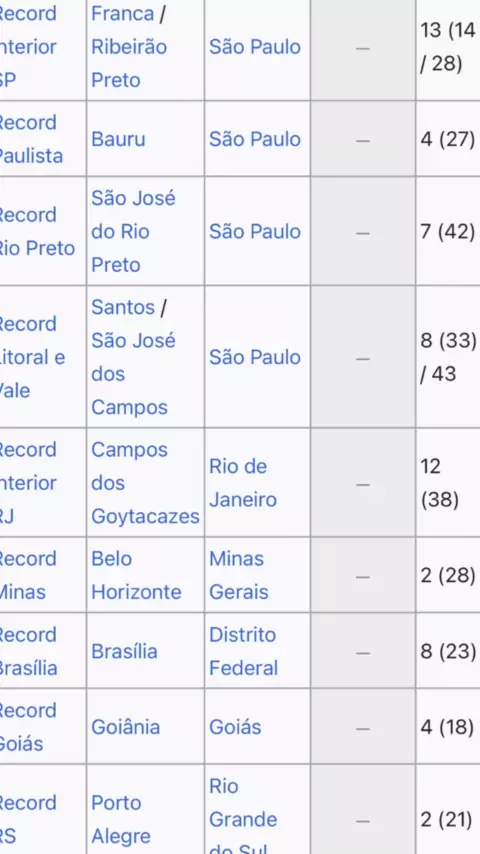Follow the Goiás state link
This screenshot has height=854, width=480.
click(235, 727)
